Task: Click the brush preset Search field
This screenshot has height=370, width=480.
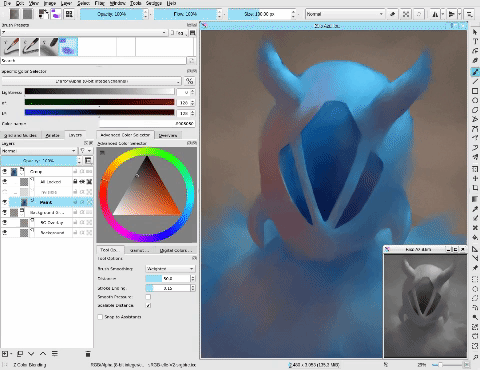Action: (93, 61)
